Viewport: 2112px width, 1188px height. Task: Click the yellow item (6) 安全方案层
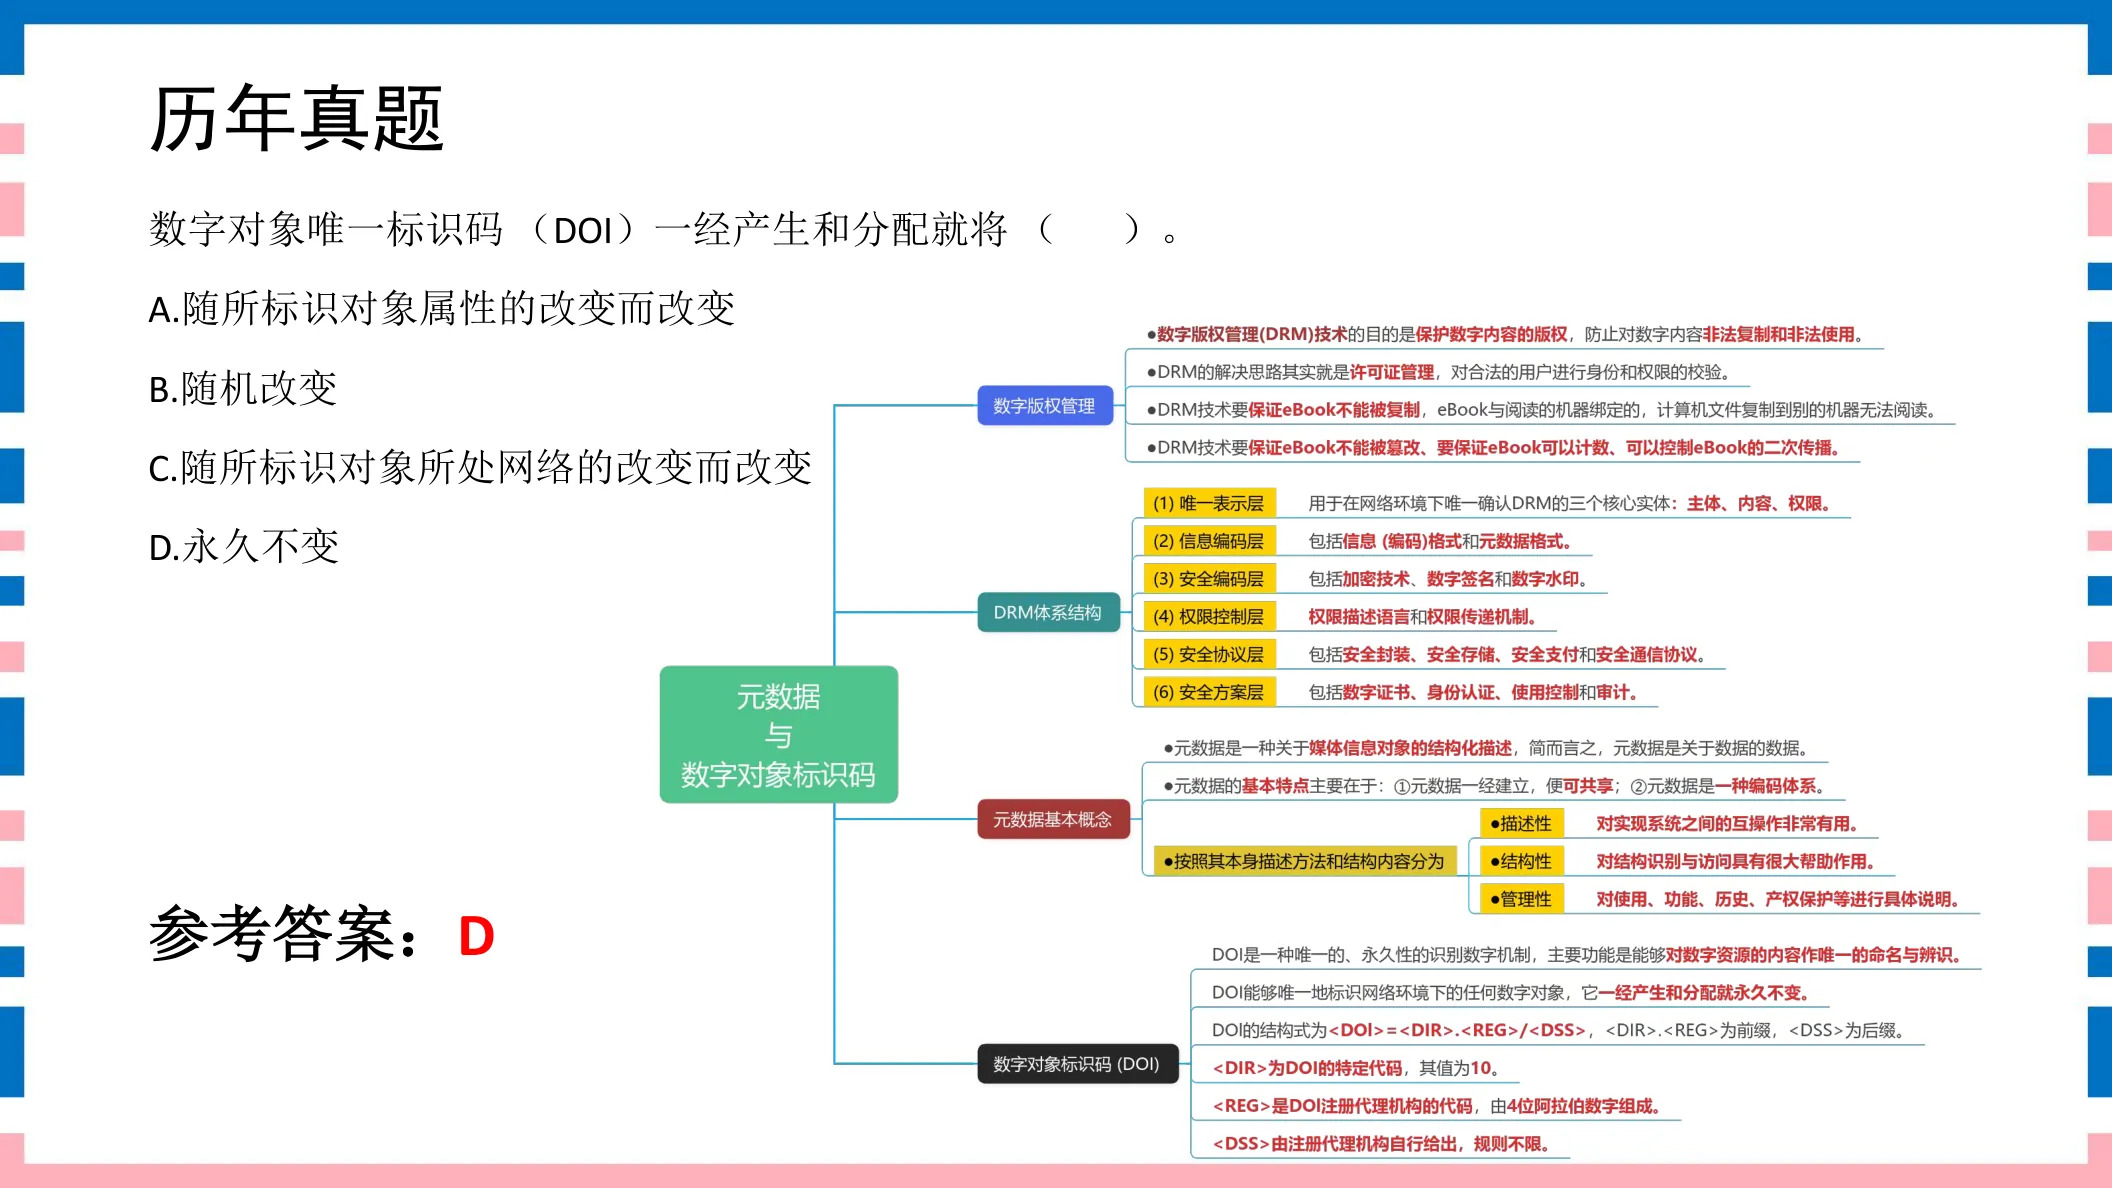pos(1209,692)
